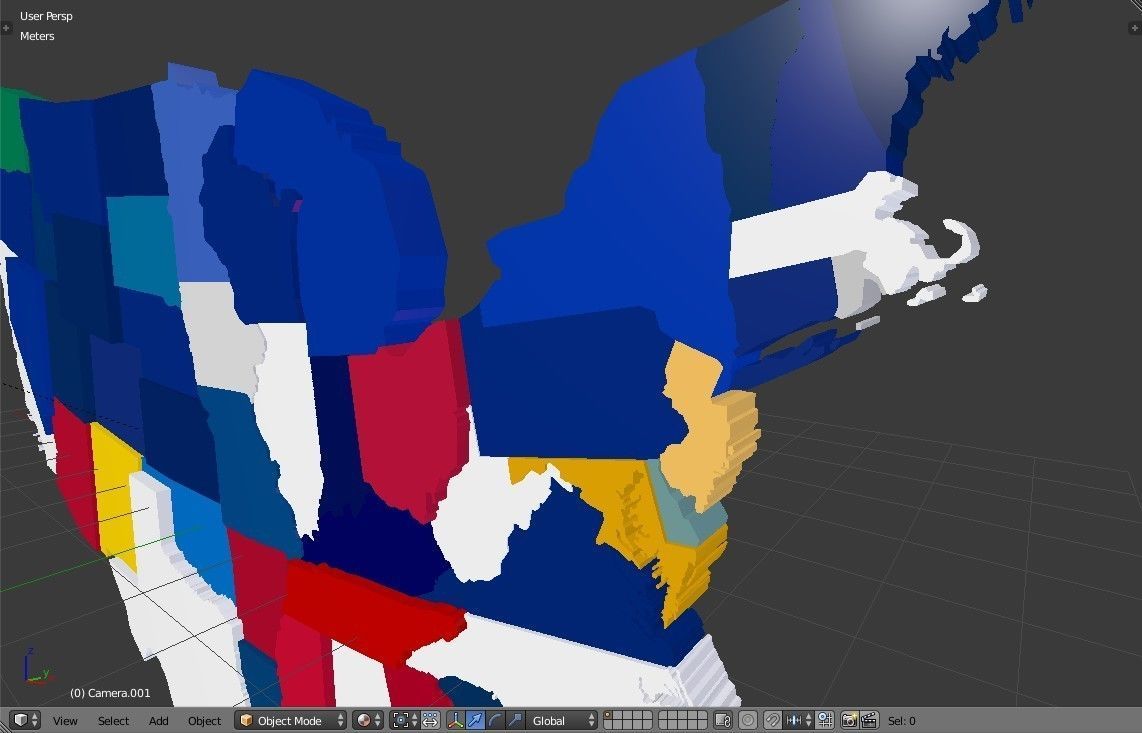The image size is (1142, 733).
Task: Open the Global transform orientation dropdown
Action: (562, 721)
